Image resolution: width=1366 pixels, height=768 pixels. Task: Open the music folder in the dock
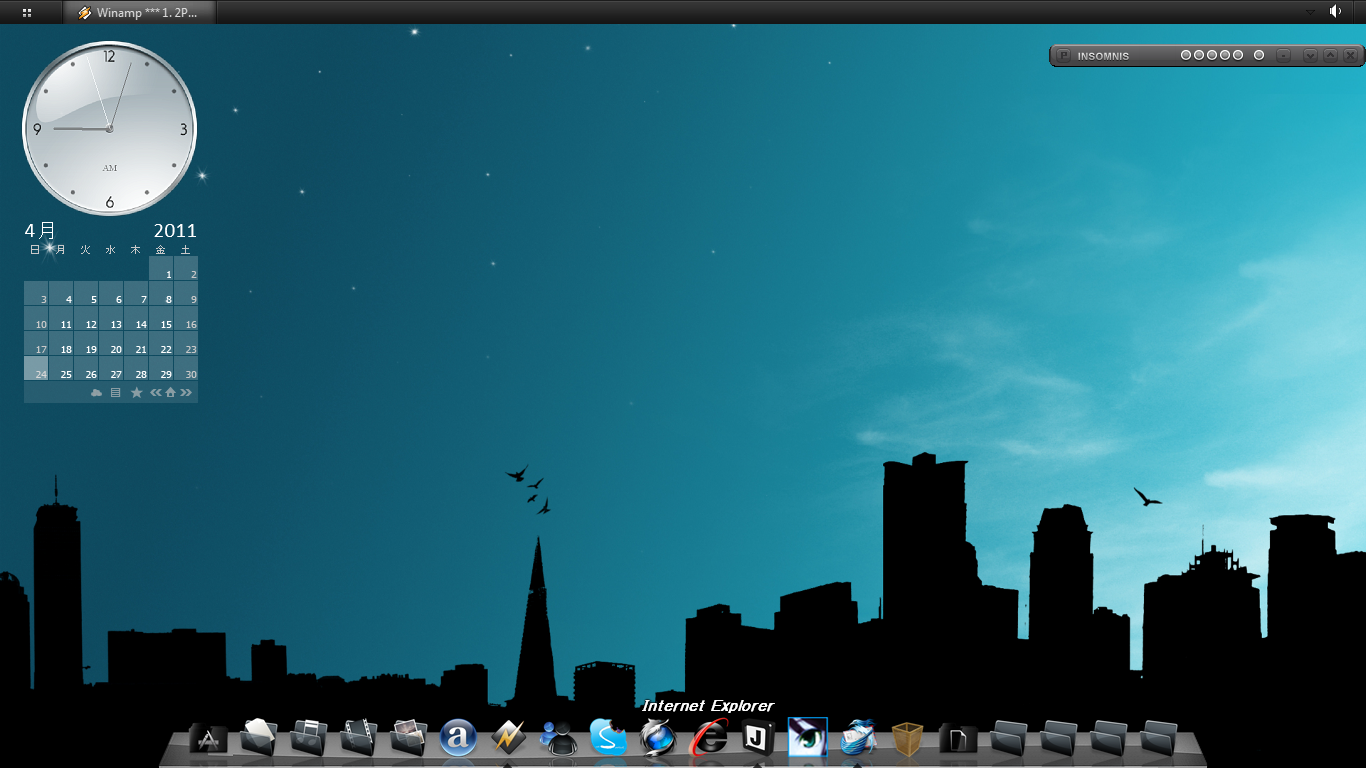tap(309, 738)
